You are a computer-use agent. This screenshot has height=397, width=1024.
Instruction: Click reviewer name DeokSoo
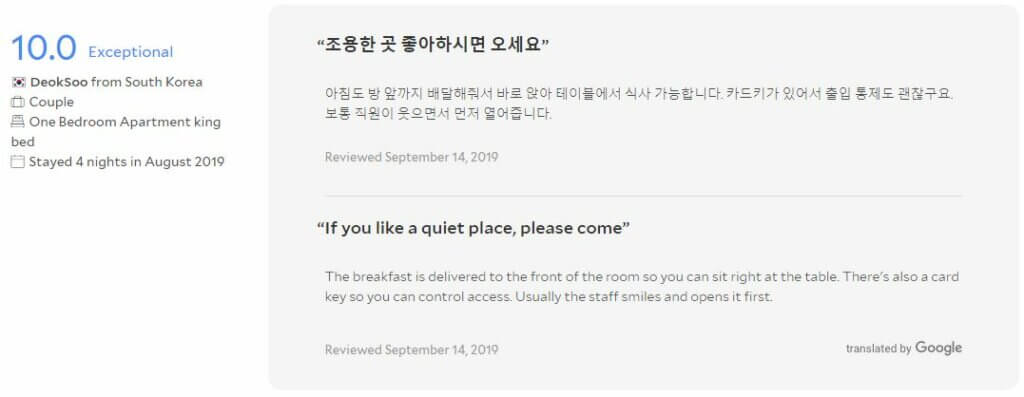pos(59,82)
